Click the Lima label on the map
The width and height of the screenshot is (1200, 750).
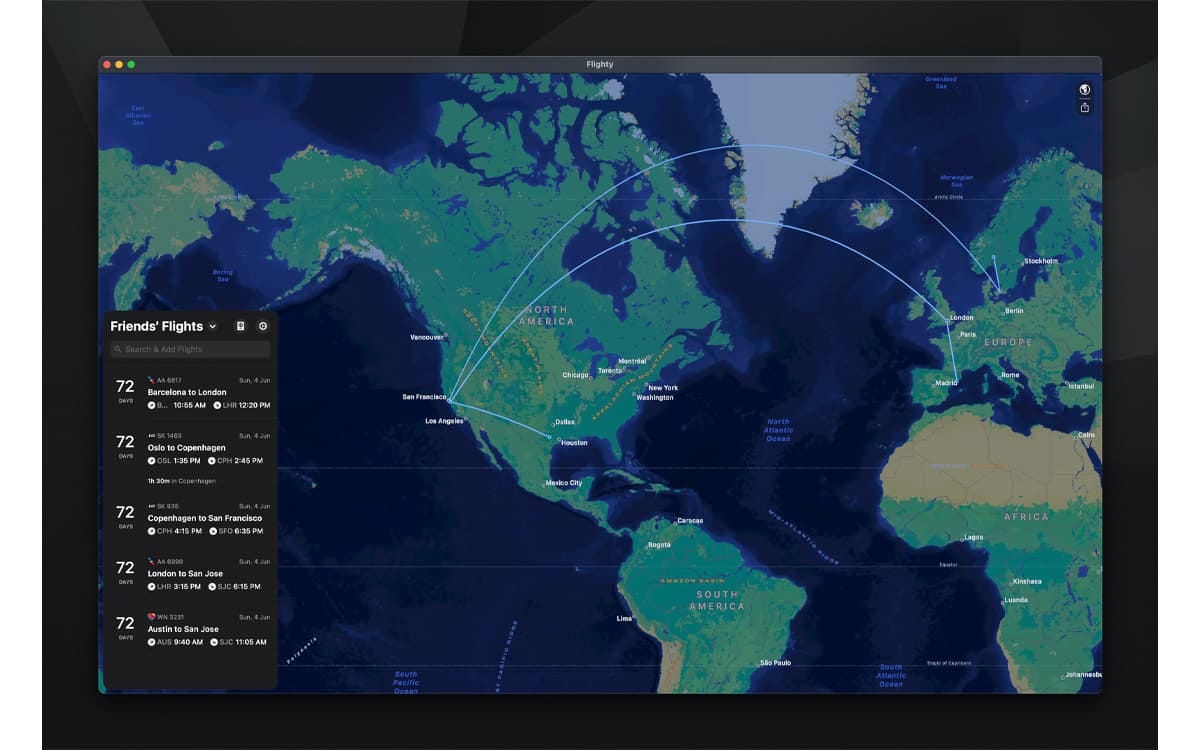point(624,618)
